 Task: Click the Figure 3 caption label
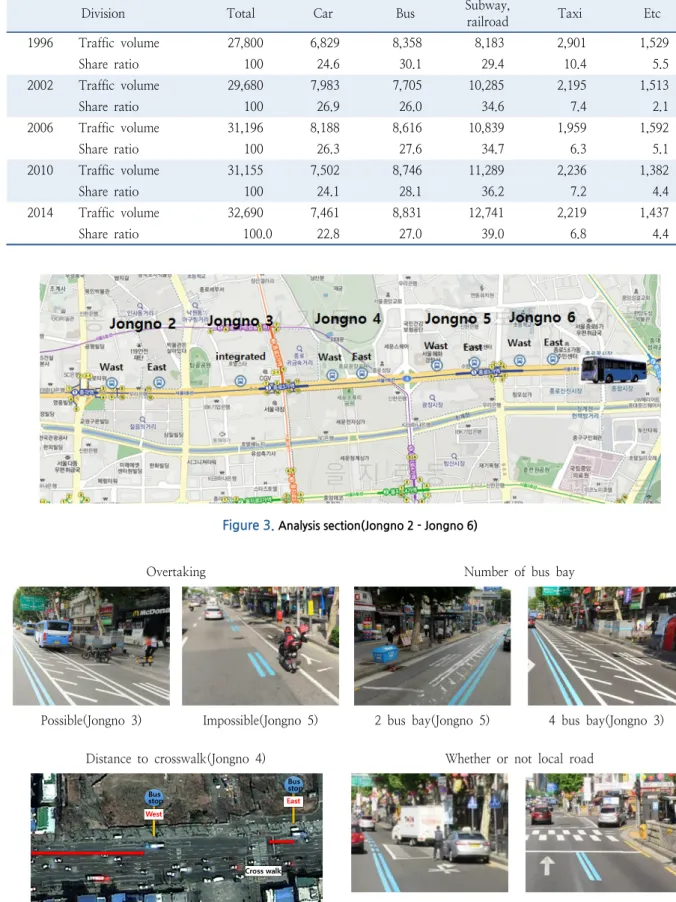248,525
